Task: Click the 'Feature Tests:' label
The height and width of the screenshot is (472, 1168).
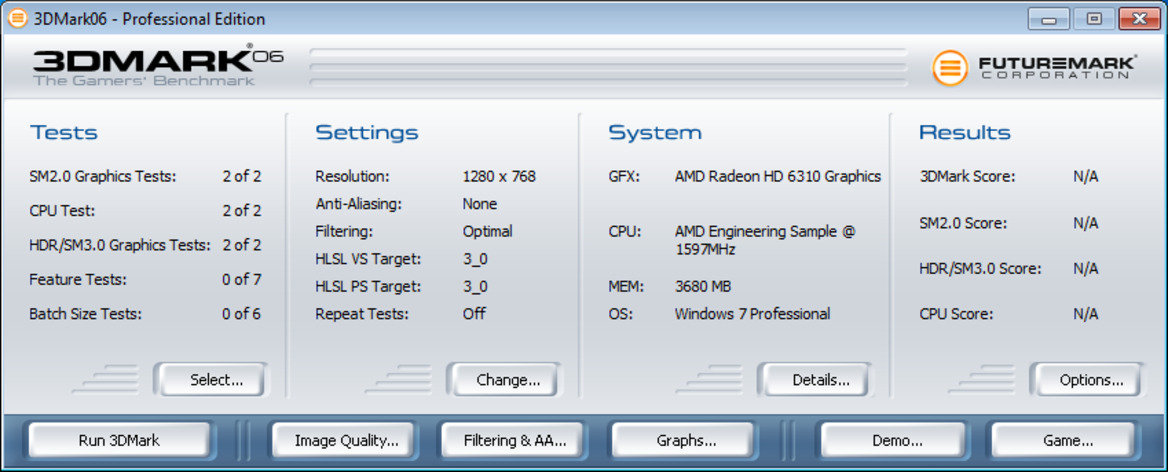Action: point(78,280)
